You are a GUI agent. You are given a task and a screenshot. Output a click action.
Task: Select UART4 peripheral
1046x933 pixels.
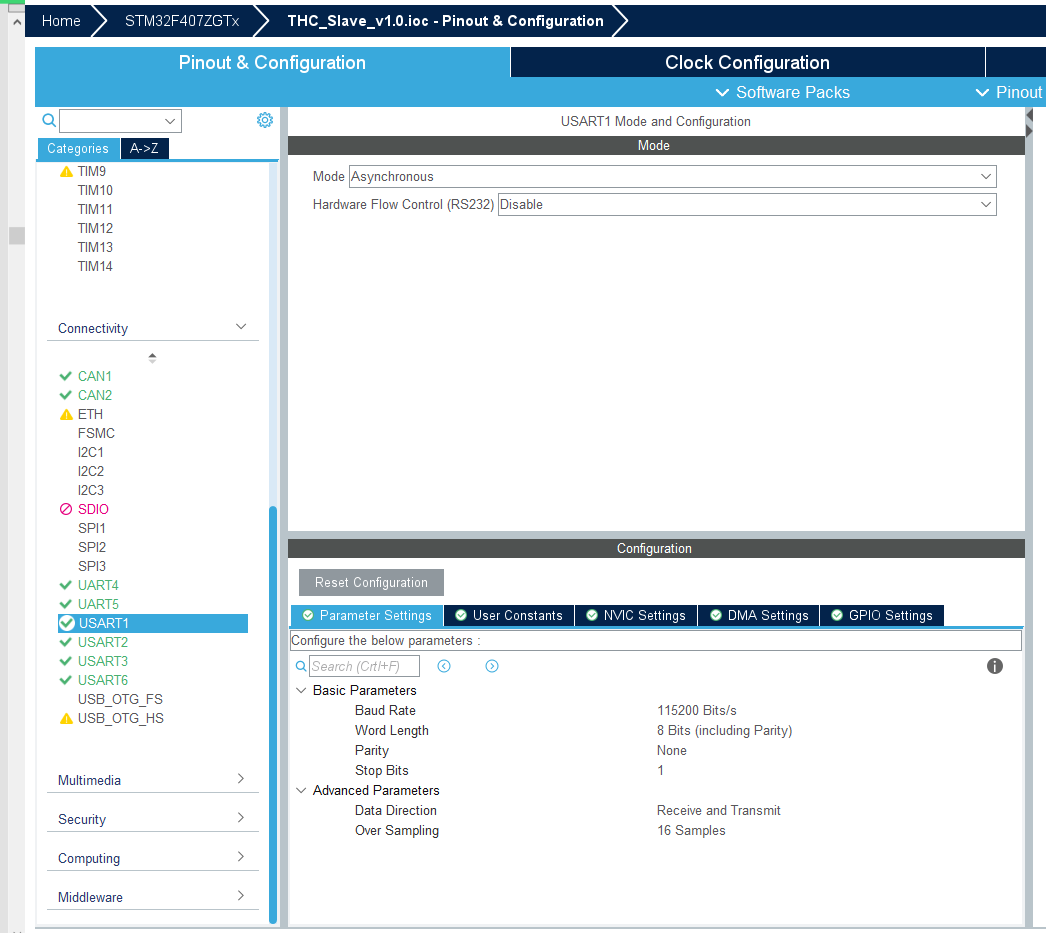(98, 585)
